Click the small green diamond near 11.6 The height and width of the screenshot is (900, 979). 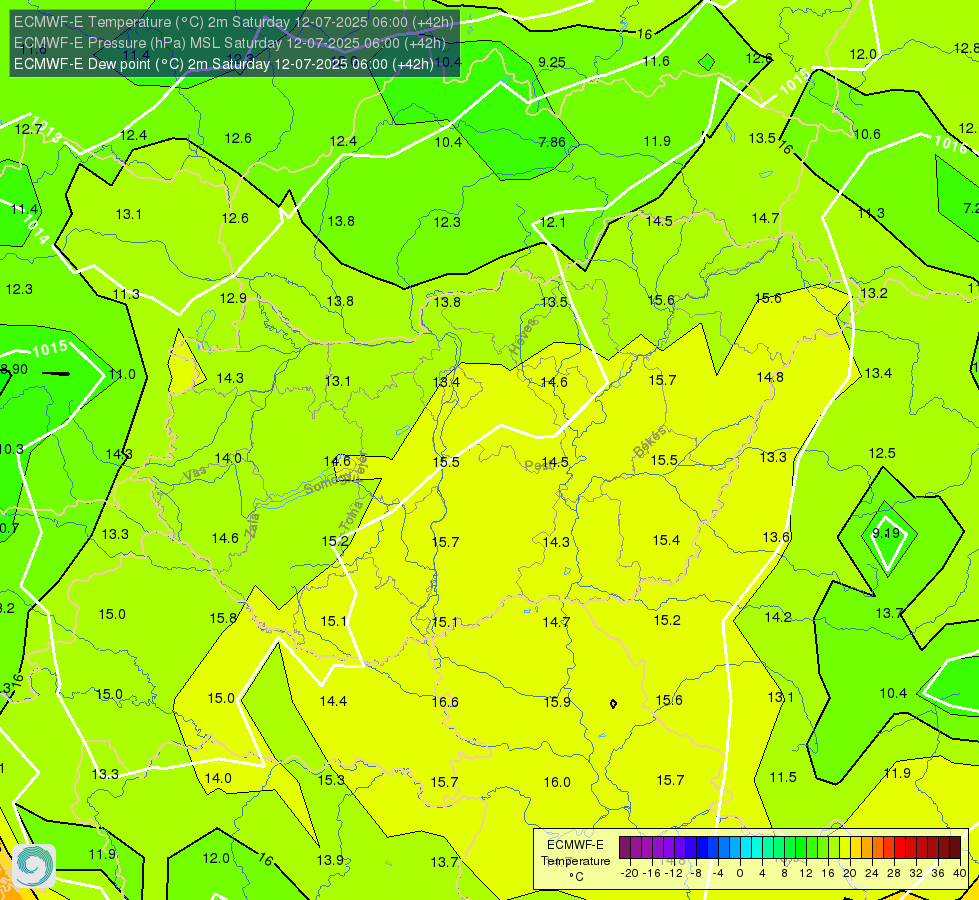click(x=707, y=62)
